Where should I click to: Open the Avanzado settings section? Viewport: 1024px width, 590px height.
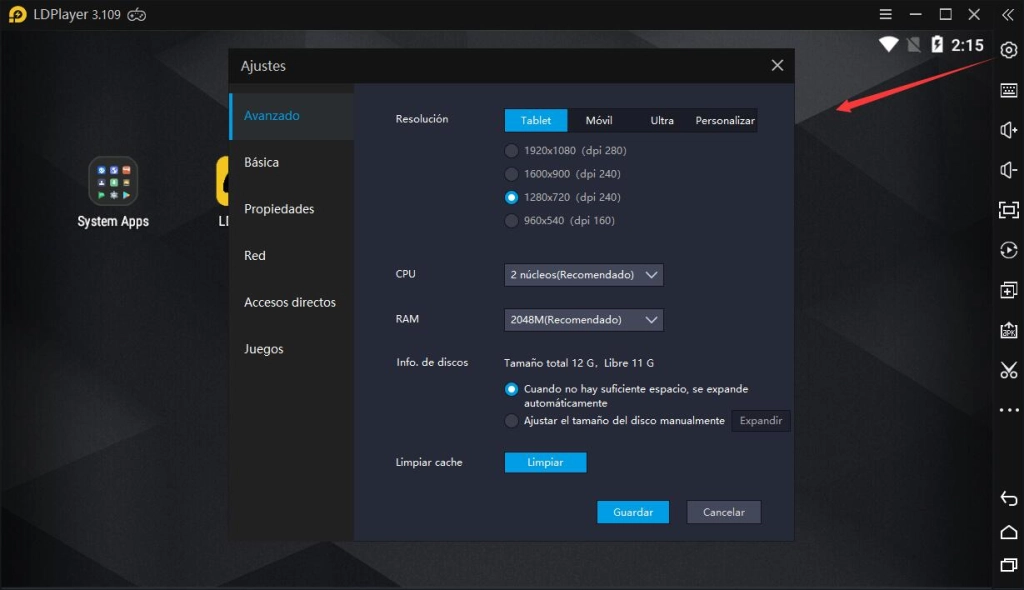click(x=292, y=116)
